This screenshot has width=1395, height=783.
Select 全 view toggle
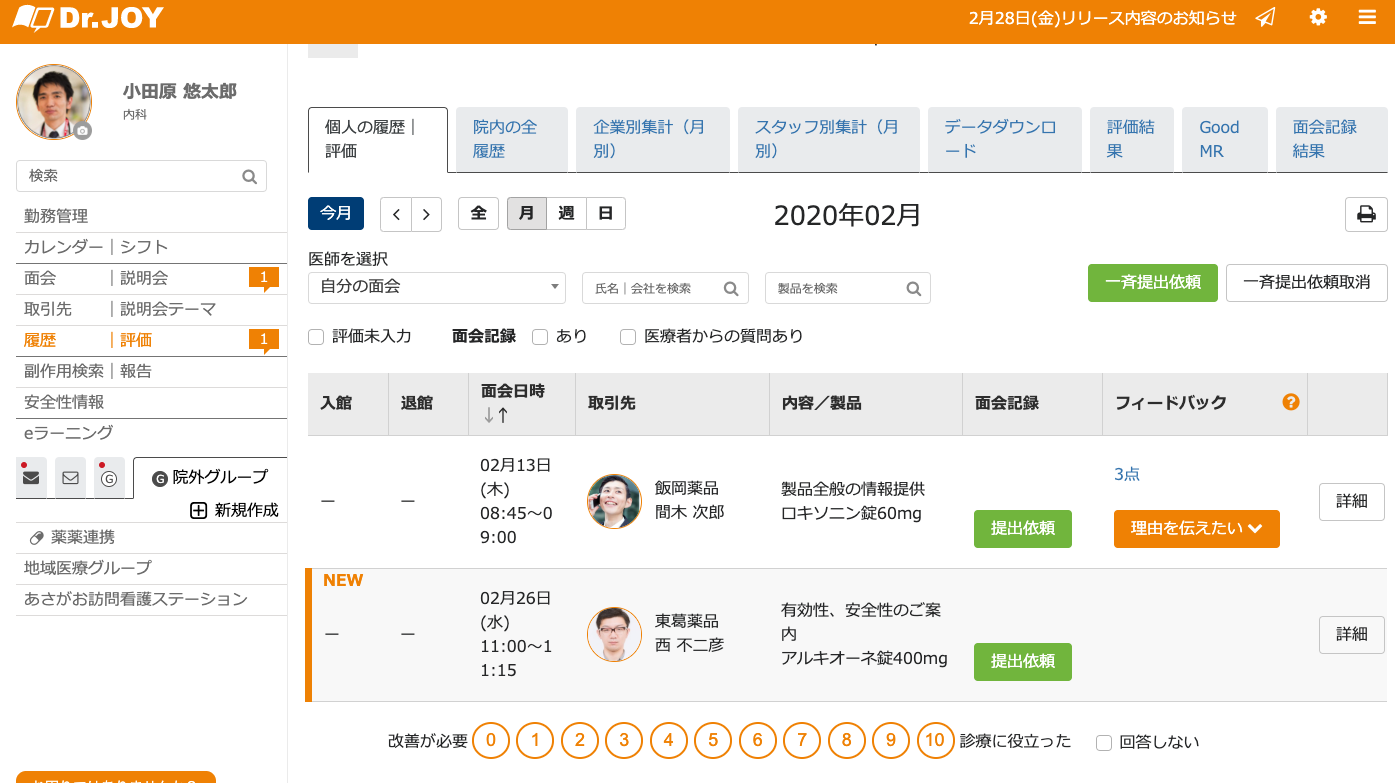[x=478, y=214]
